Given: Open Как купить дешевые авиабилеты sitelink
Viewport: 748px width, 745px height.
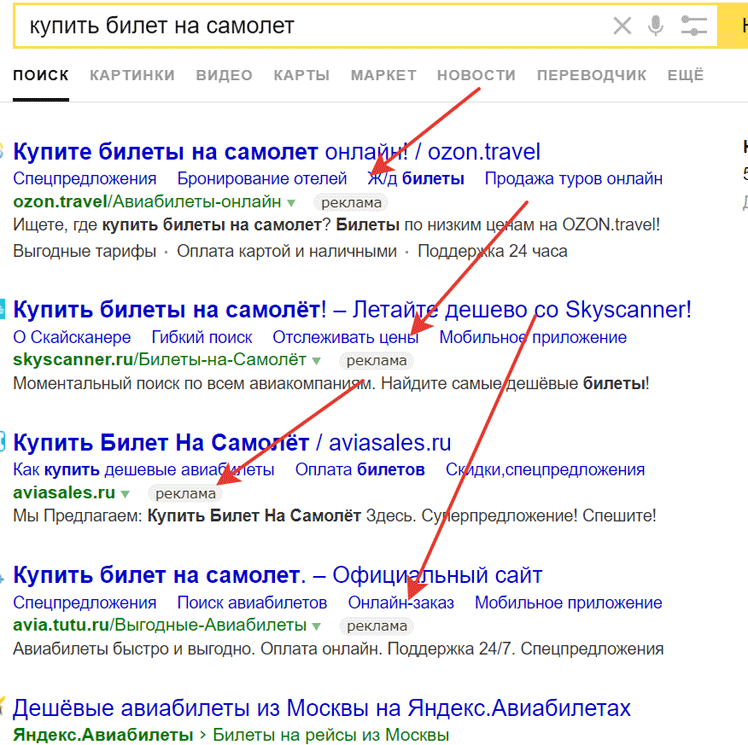Looking at the screenshot, I should click(x=144, y=470).
